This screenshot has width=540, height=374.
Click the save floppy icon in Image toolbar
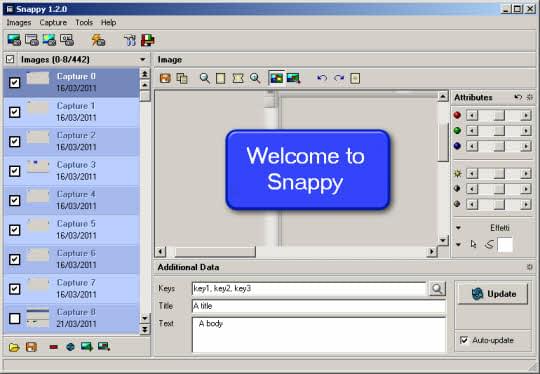click(165, 78)
